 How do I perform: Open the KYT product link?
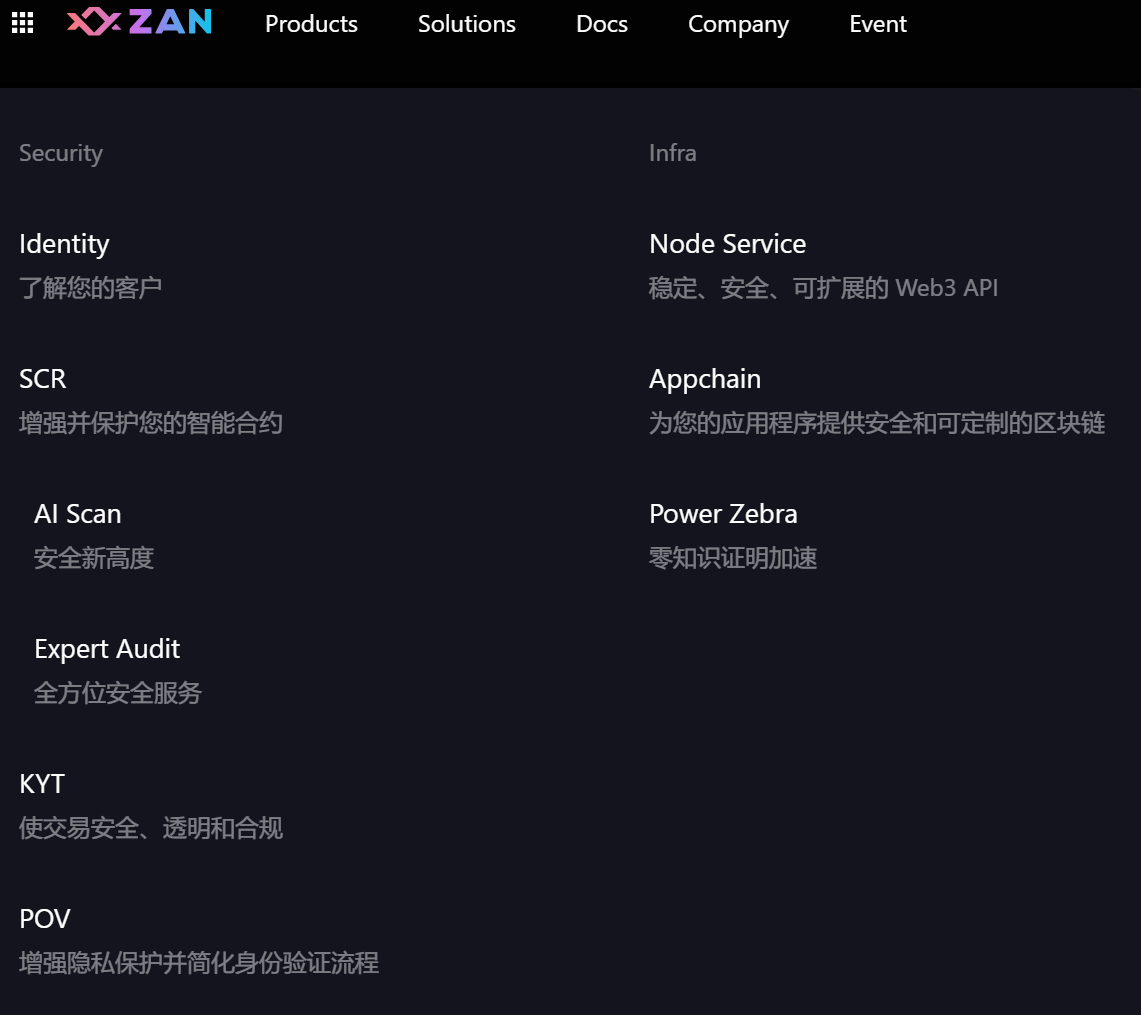(x=42, y=784)
